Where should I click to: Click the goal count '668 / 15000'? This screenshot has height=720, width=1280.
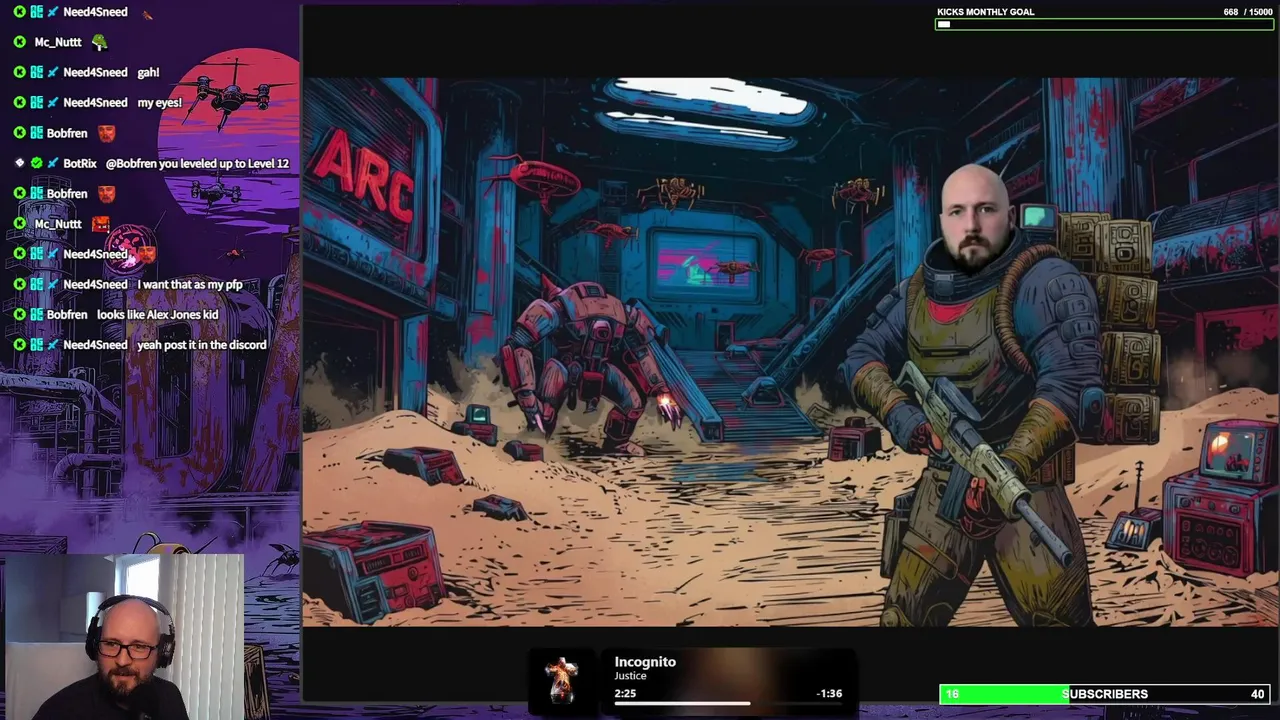pyautogui.click(x=1248, y=12)
